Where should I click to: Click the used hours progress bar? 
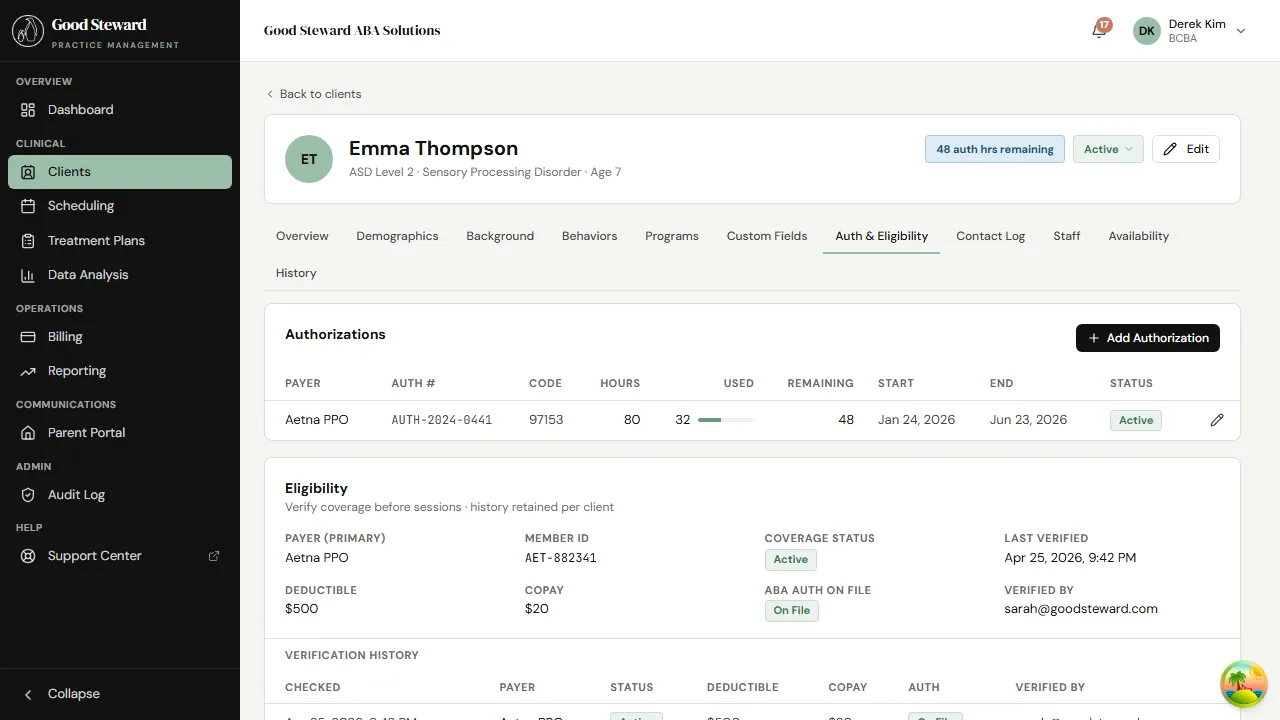point(725,420)
